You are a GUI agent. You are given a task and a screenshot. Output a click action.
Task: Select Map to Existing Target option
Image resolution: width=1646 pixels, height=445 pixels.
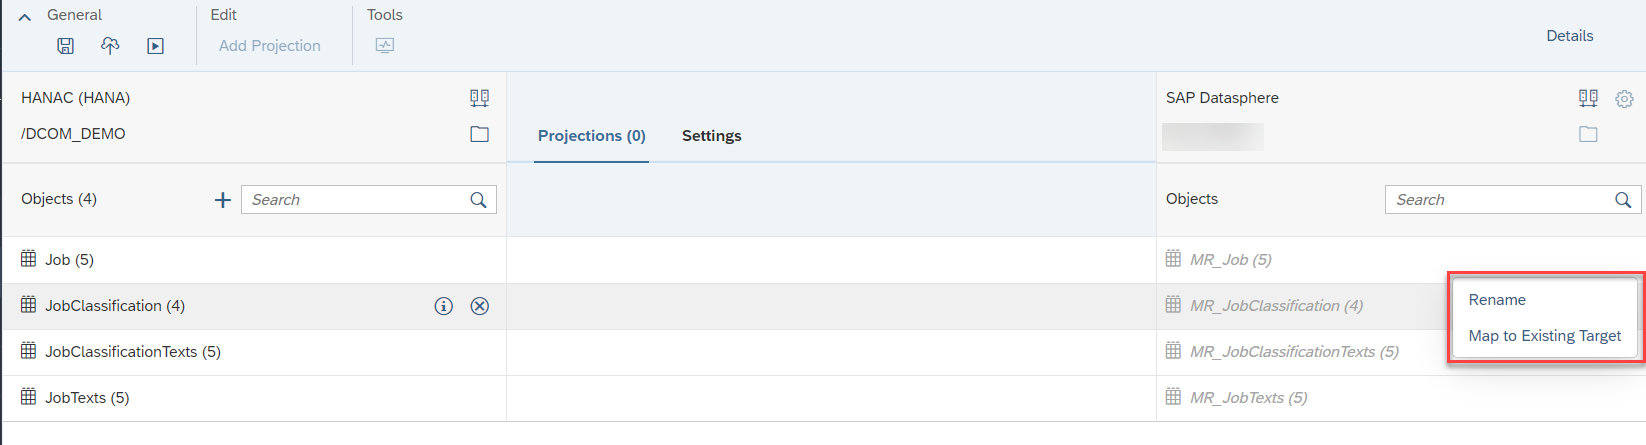pyautogui.click(x=1544, y=336)
